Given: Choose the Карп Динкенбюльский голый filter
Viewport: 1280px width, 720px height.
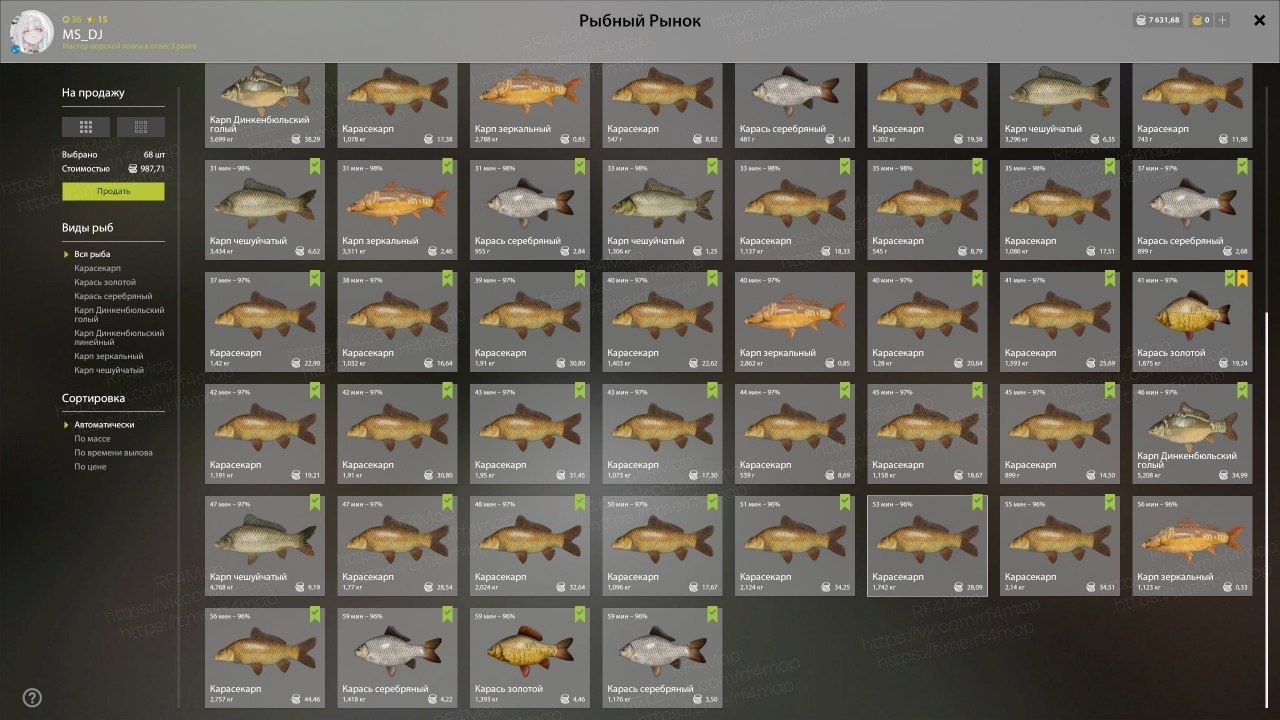Looking at the screenshot, I should tap(119, 315).
